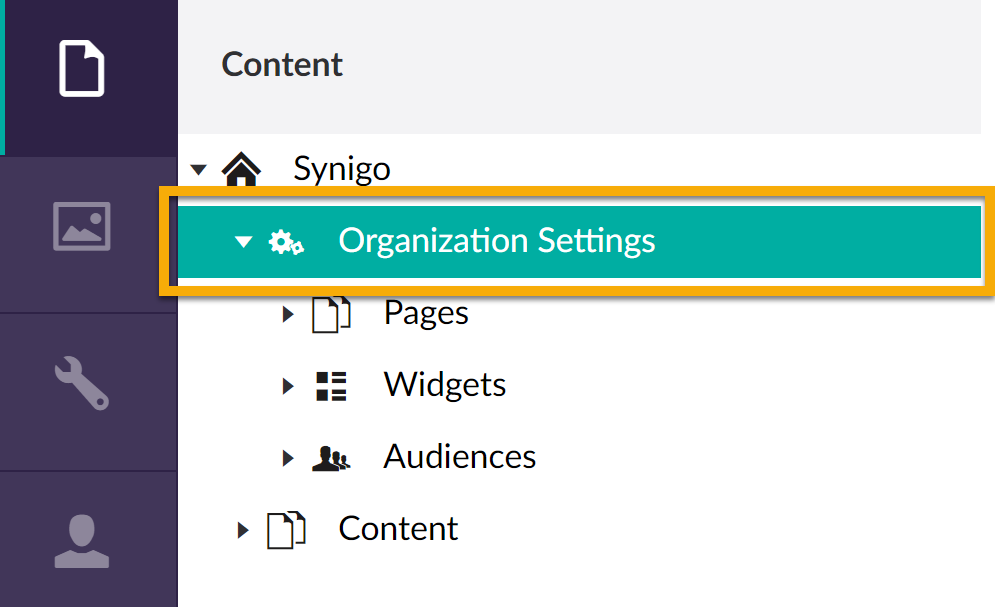Collapse the Organization Settings node

(243, 242)
